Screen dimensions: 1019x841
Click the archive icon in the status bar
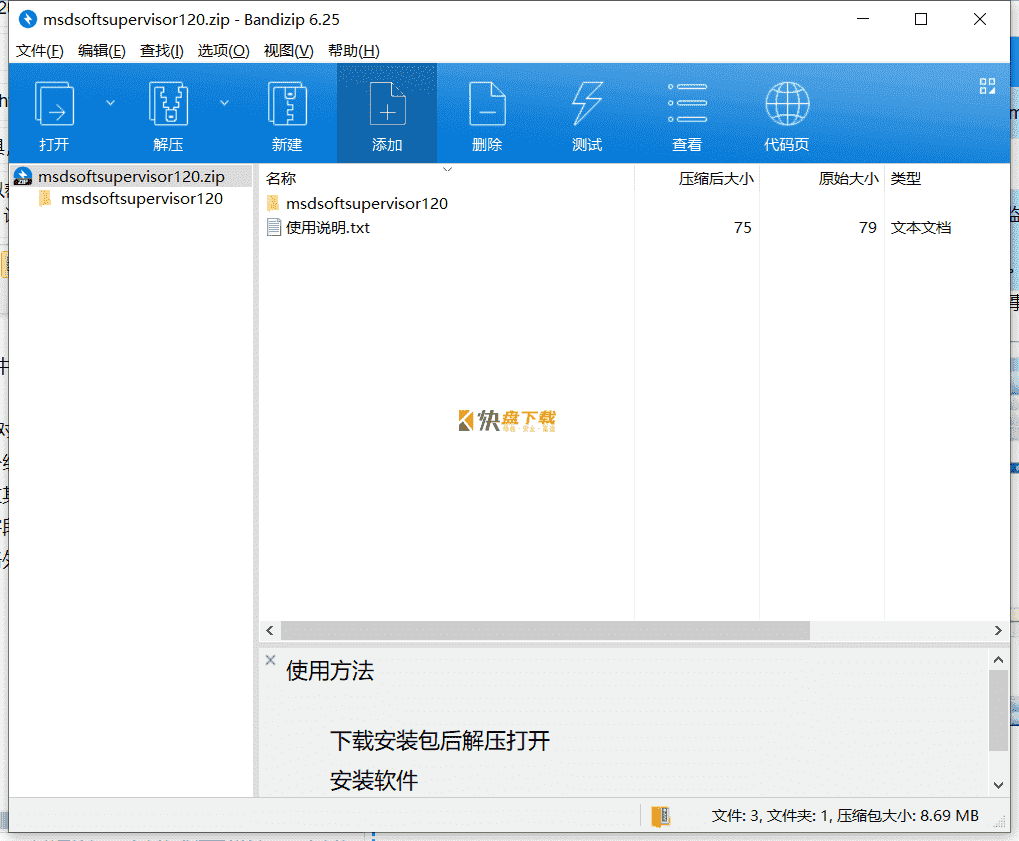pyautogui.click(x=661, y=816)
